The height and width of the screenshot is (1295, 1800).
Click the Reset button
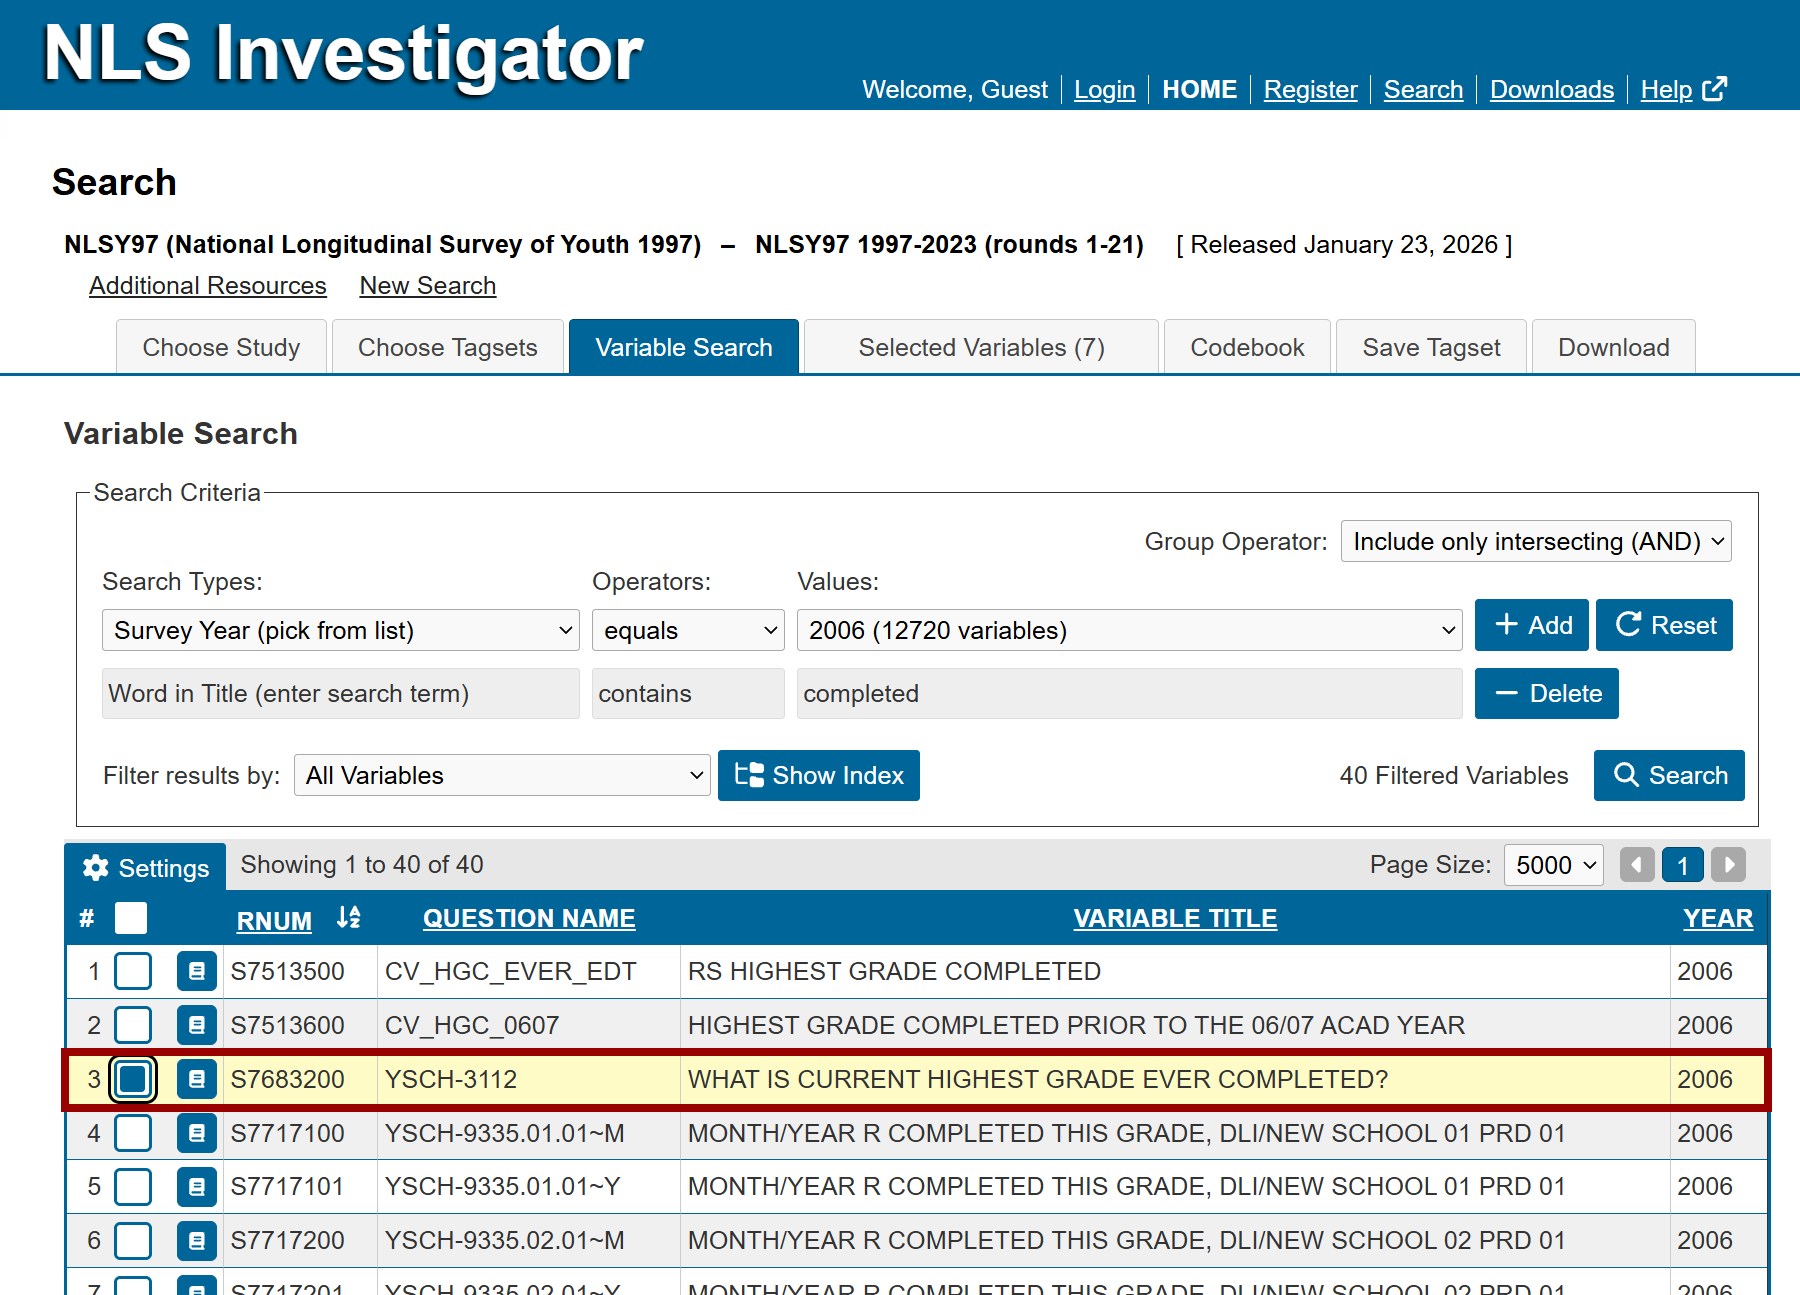[x=1665, y=625]
